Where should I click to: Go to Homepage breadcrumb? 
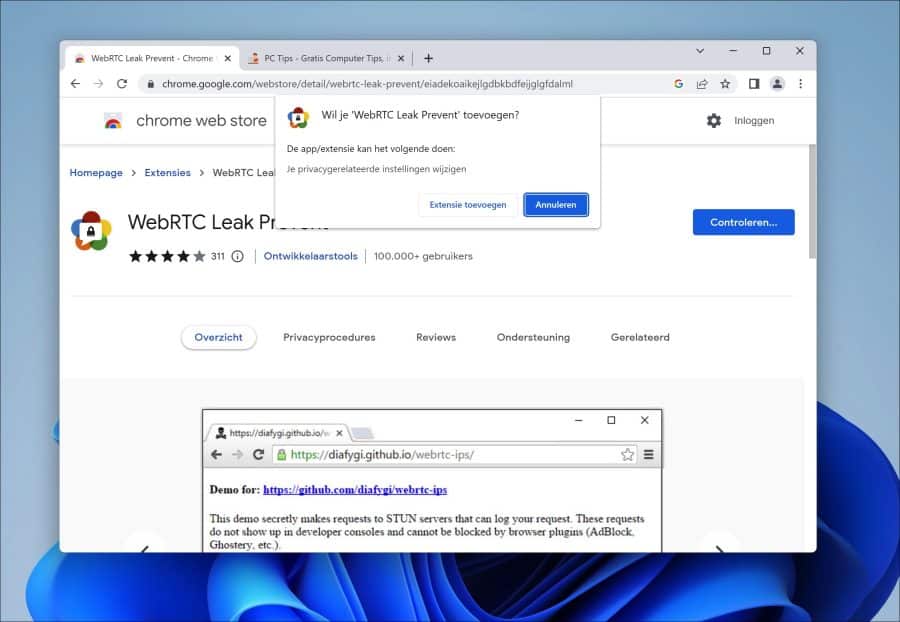96,173
